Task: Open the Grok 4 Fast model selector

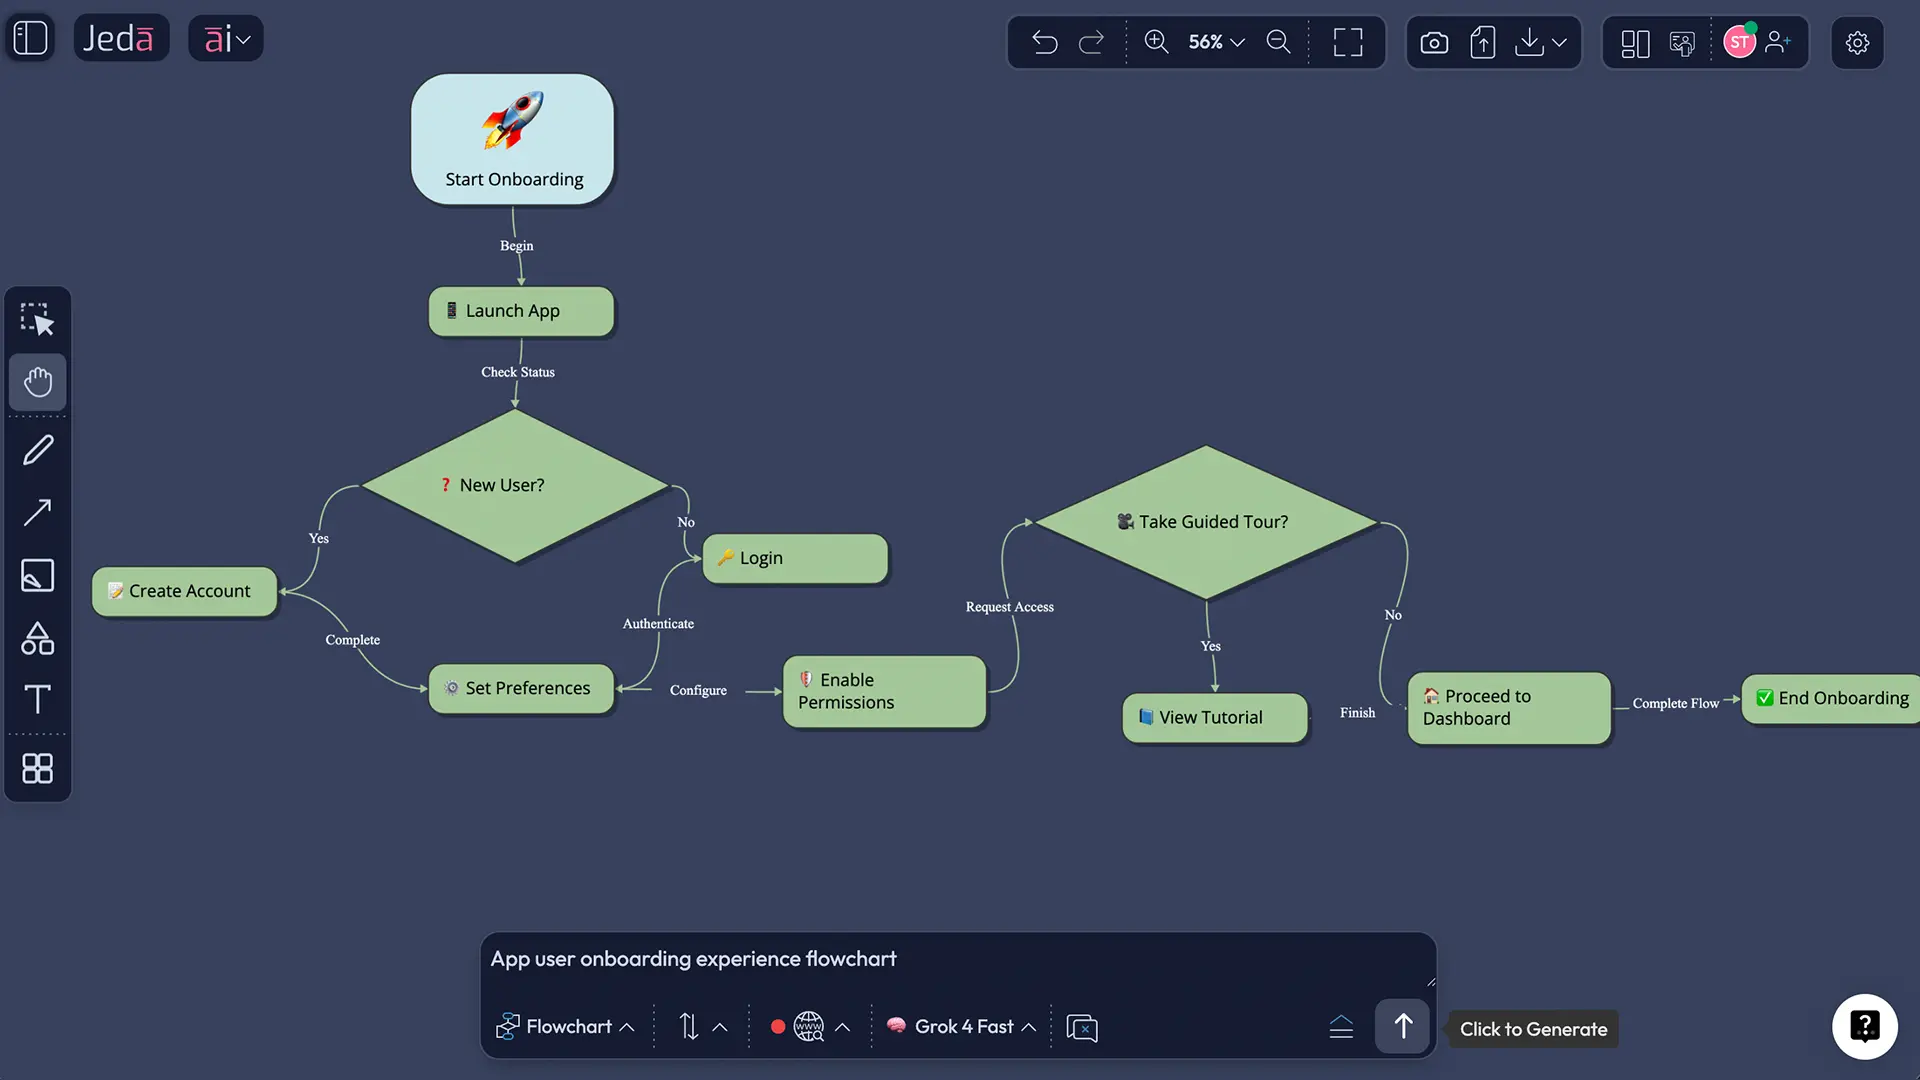Action: point(958,1026)
